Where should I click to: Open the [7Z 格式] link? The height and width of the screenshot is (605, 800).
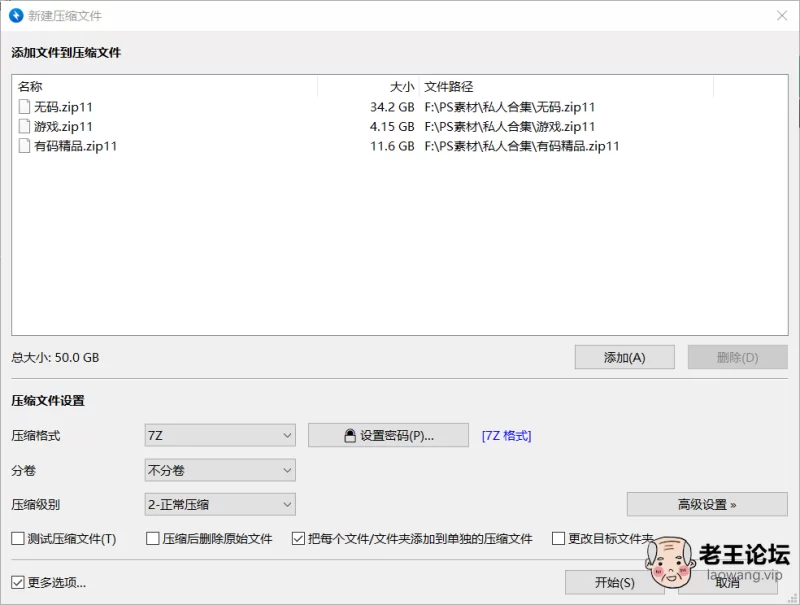tap(507, 436)
